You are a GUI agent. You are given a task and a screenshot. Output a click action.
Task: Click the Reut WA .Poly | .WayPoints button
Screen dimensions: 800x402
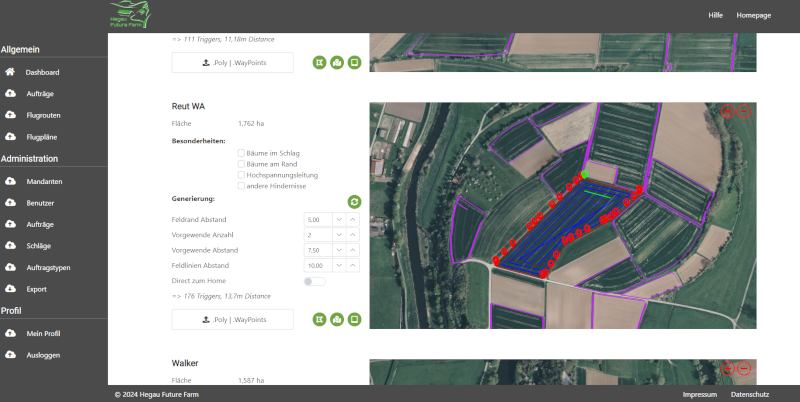click(233, 319)
